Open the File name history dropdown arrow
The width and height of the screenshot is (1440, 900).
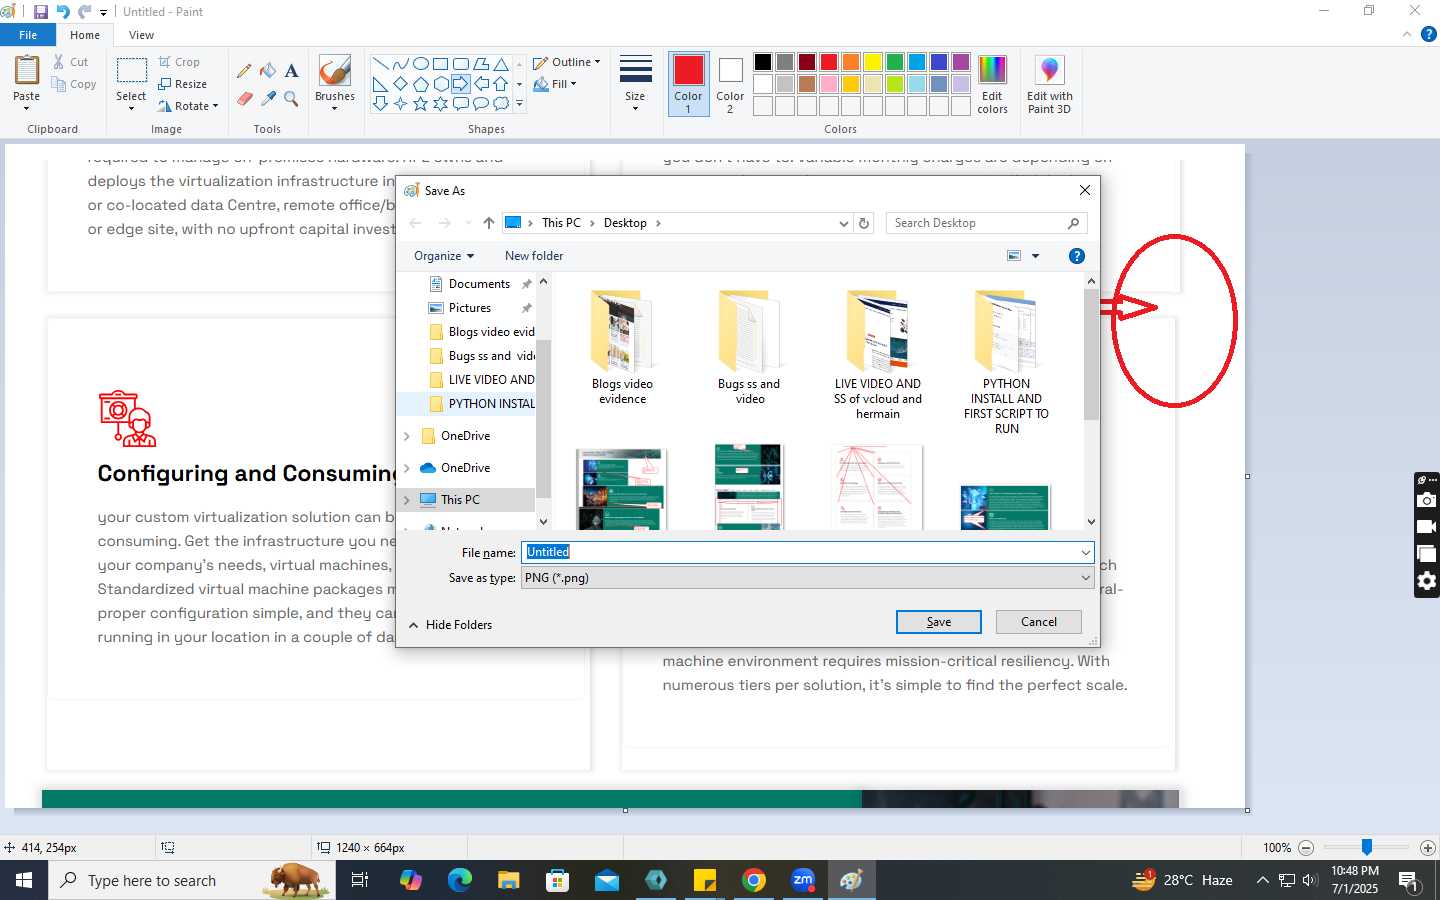tap(1085, 552)
